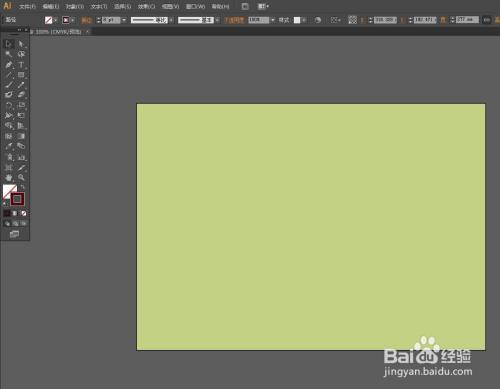Open the 编辑(E) Edit menu
This screenshot has height=389, width=500.
click(51, 6)
